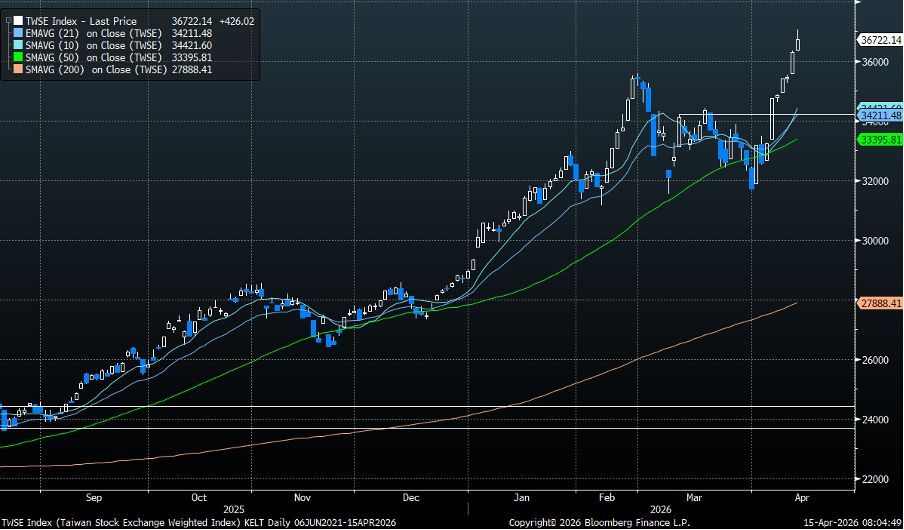Click the Apr month label on time axis

point(803,498)
